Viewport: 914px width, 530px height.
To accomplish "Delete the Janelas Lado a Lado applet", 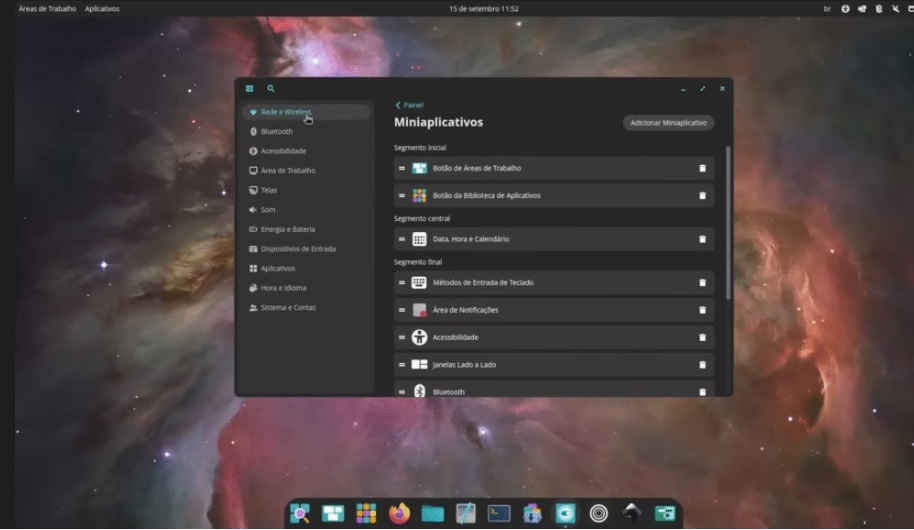I will click(702, 365).
